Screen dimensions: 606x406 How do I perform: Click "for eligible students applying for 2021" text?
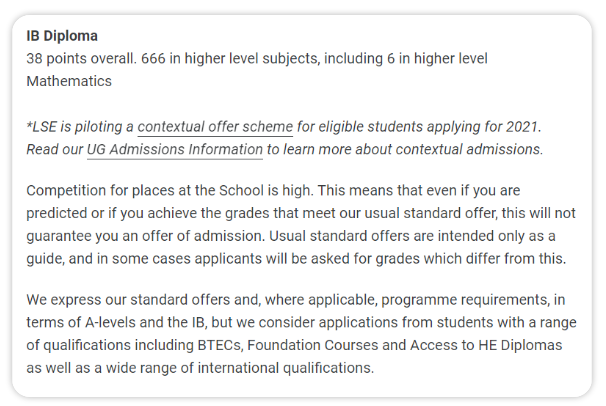pyautogui.click(x=418, y=127)
